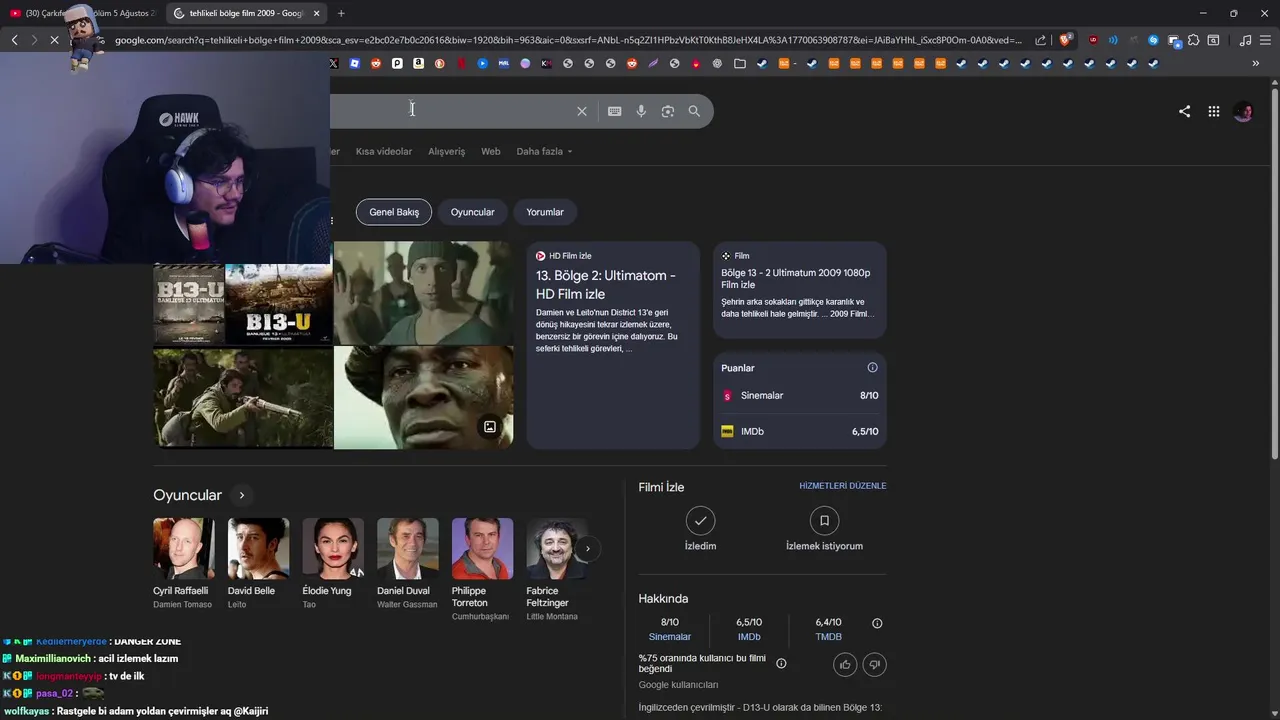
Task: Select the Yorumlar chip
Action: (545, 212)
